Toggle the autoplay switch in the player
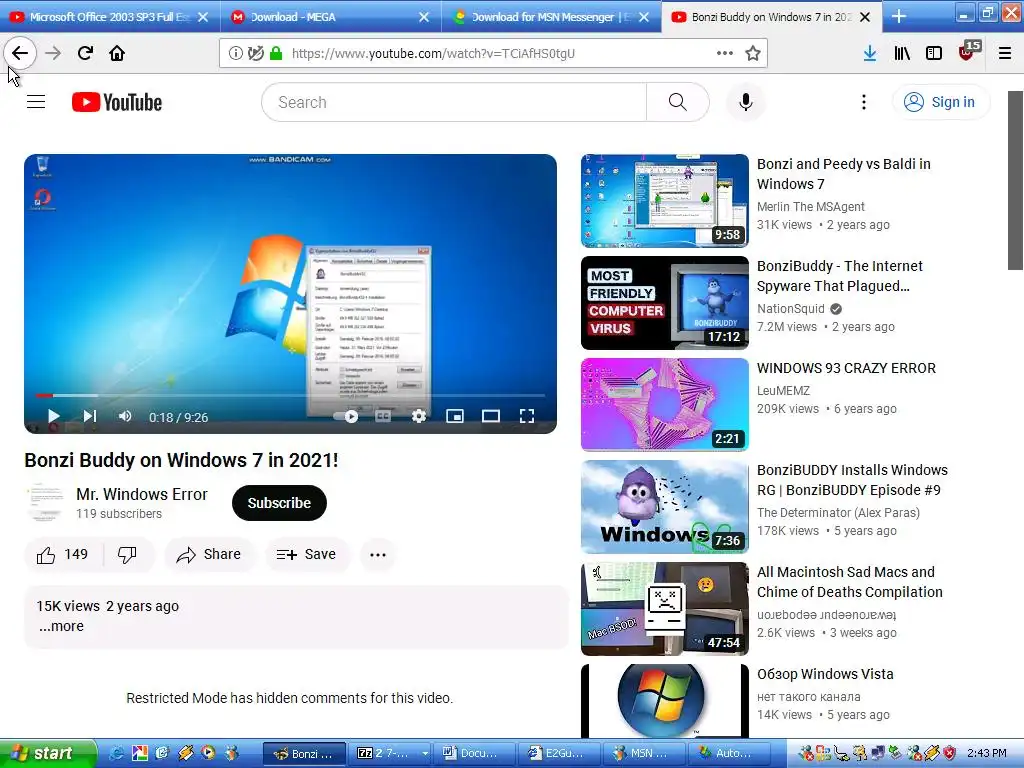 347,416
